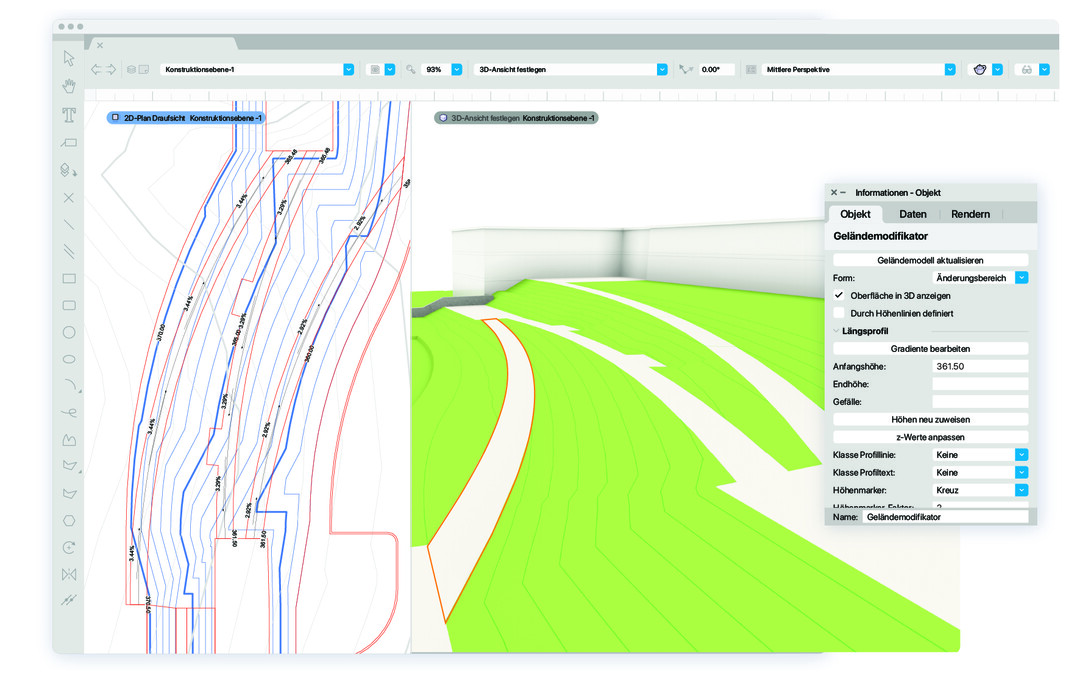Pick the Locus point X tool
The width and height of the screenshot is (1080, 684).
point(69,198)
